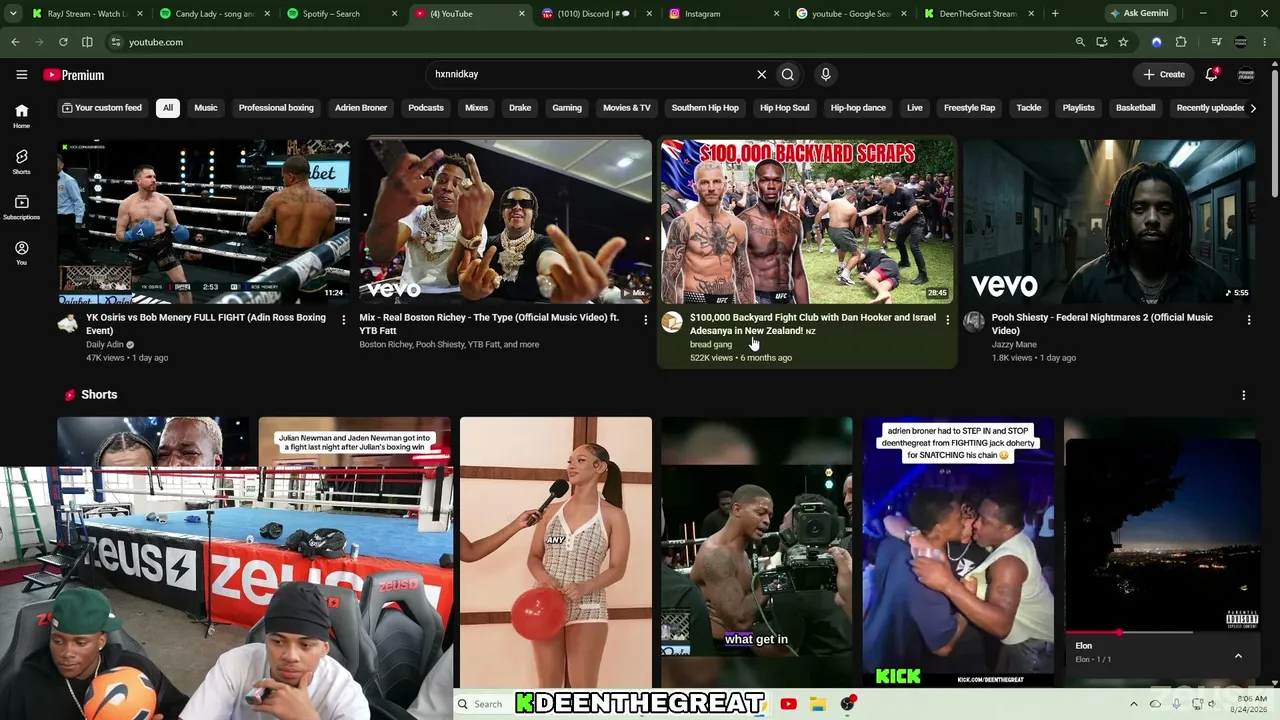Screen dimensions: 1280x720
Task: Reload the page in Chrome
Action: pos(63,42)
